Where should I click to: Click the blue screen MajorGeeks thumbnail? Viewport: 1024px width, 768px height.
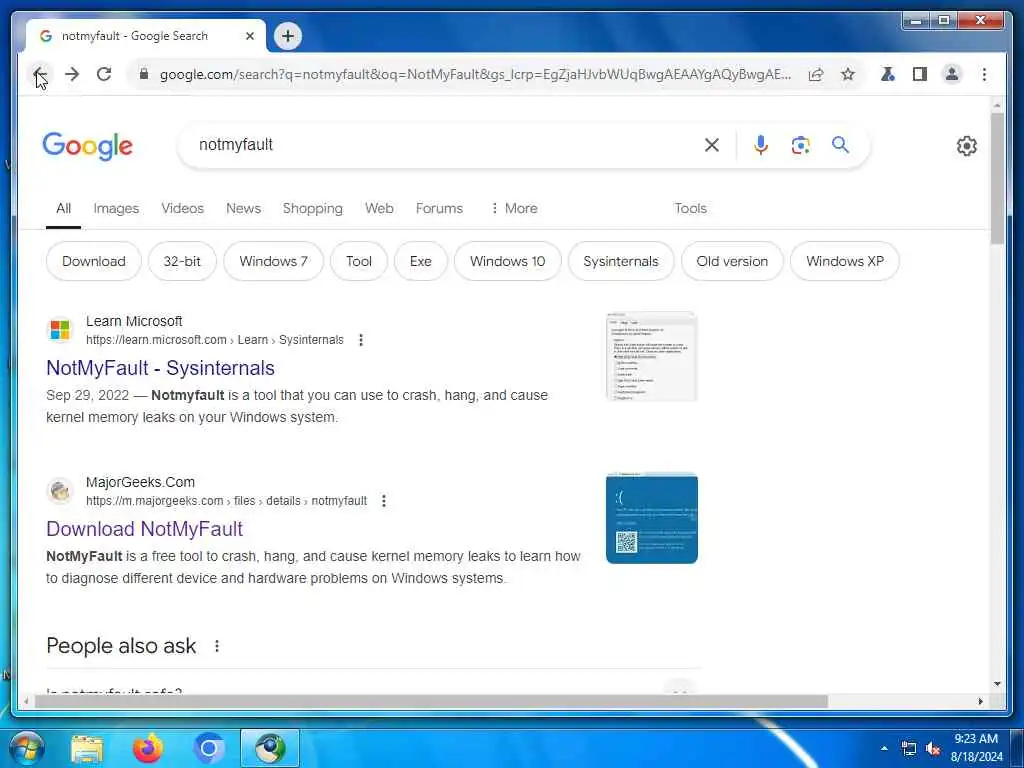(x=652, y=518)
